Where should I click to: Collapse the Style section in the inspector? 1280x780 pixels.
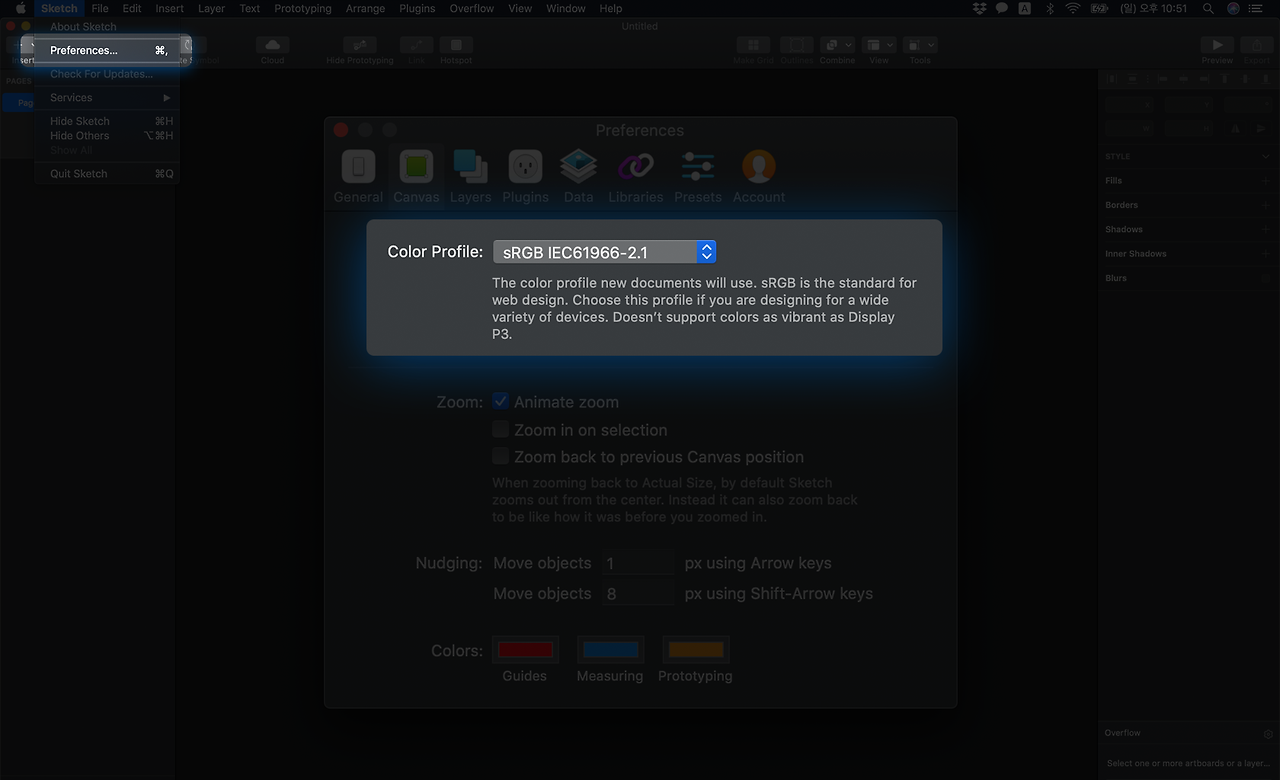click(x=1265, y=156)
